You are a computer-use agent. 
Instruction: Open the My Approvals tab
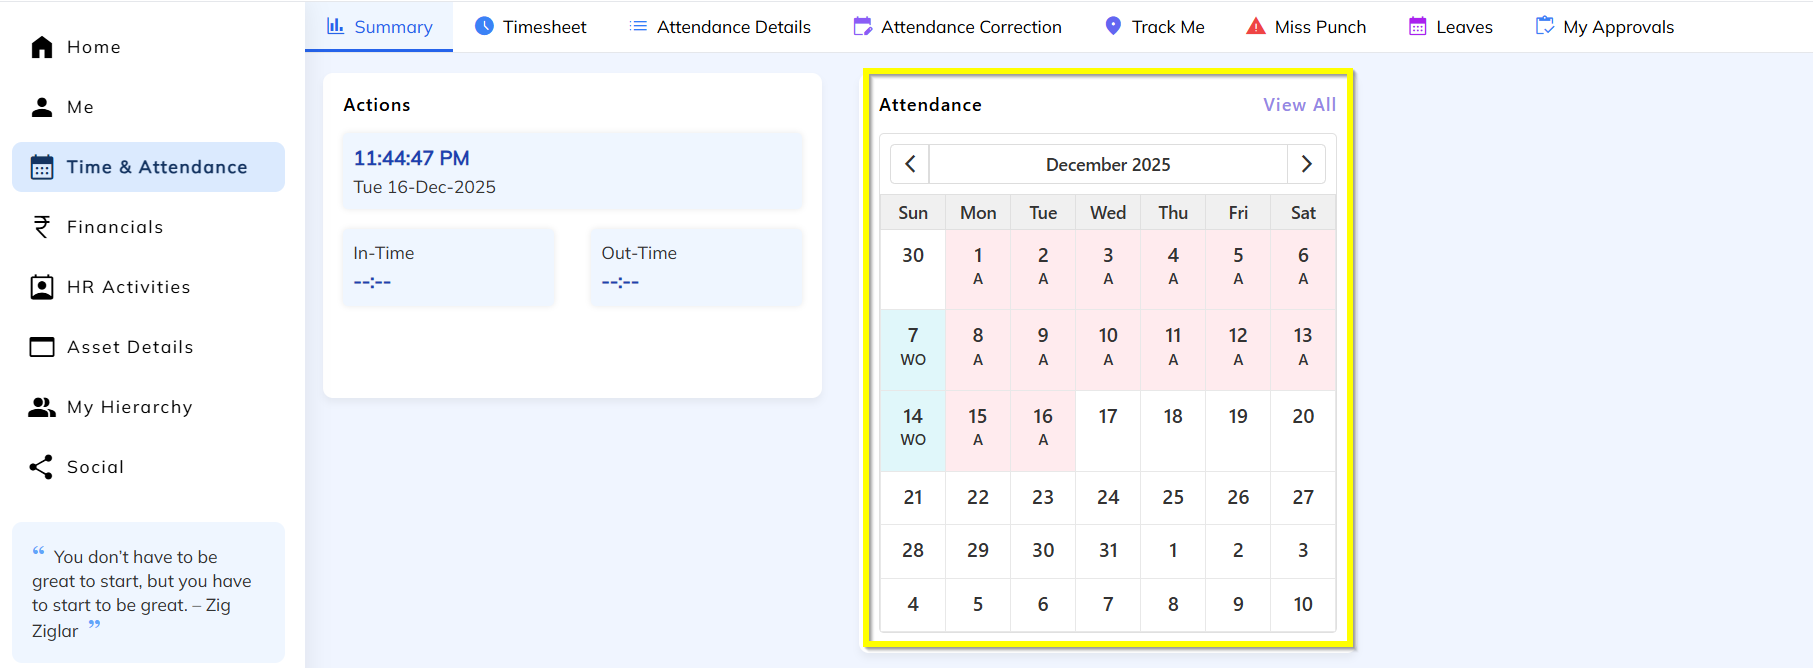pos(1604,27)
